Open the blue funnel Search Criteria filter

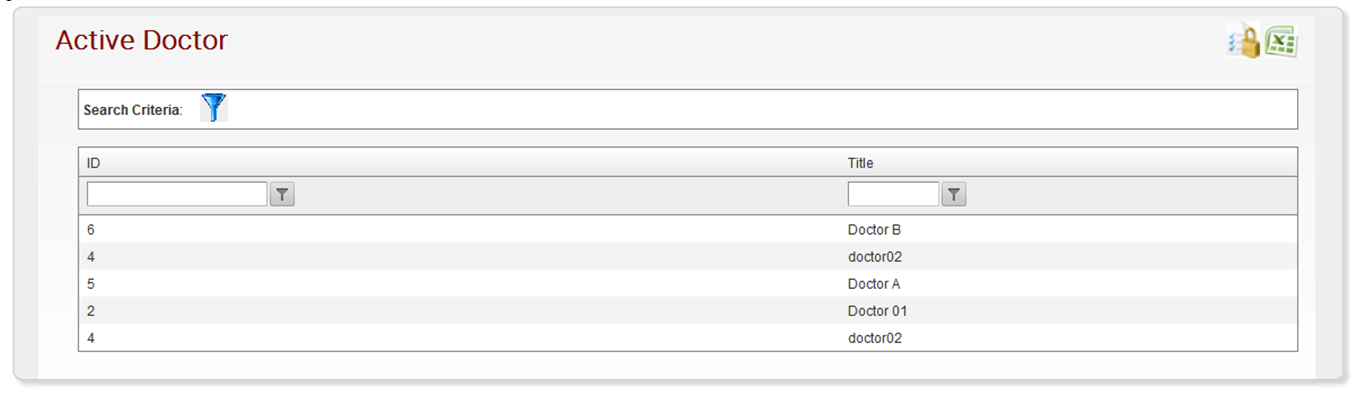(214, 107)
